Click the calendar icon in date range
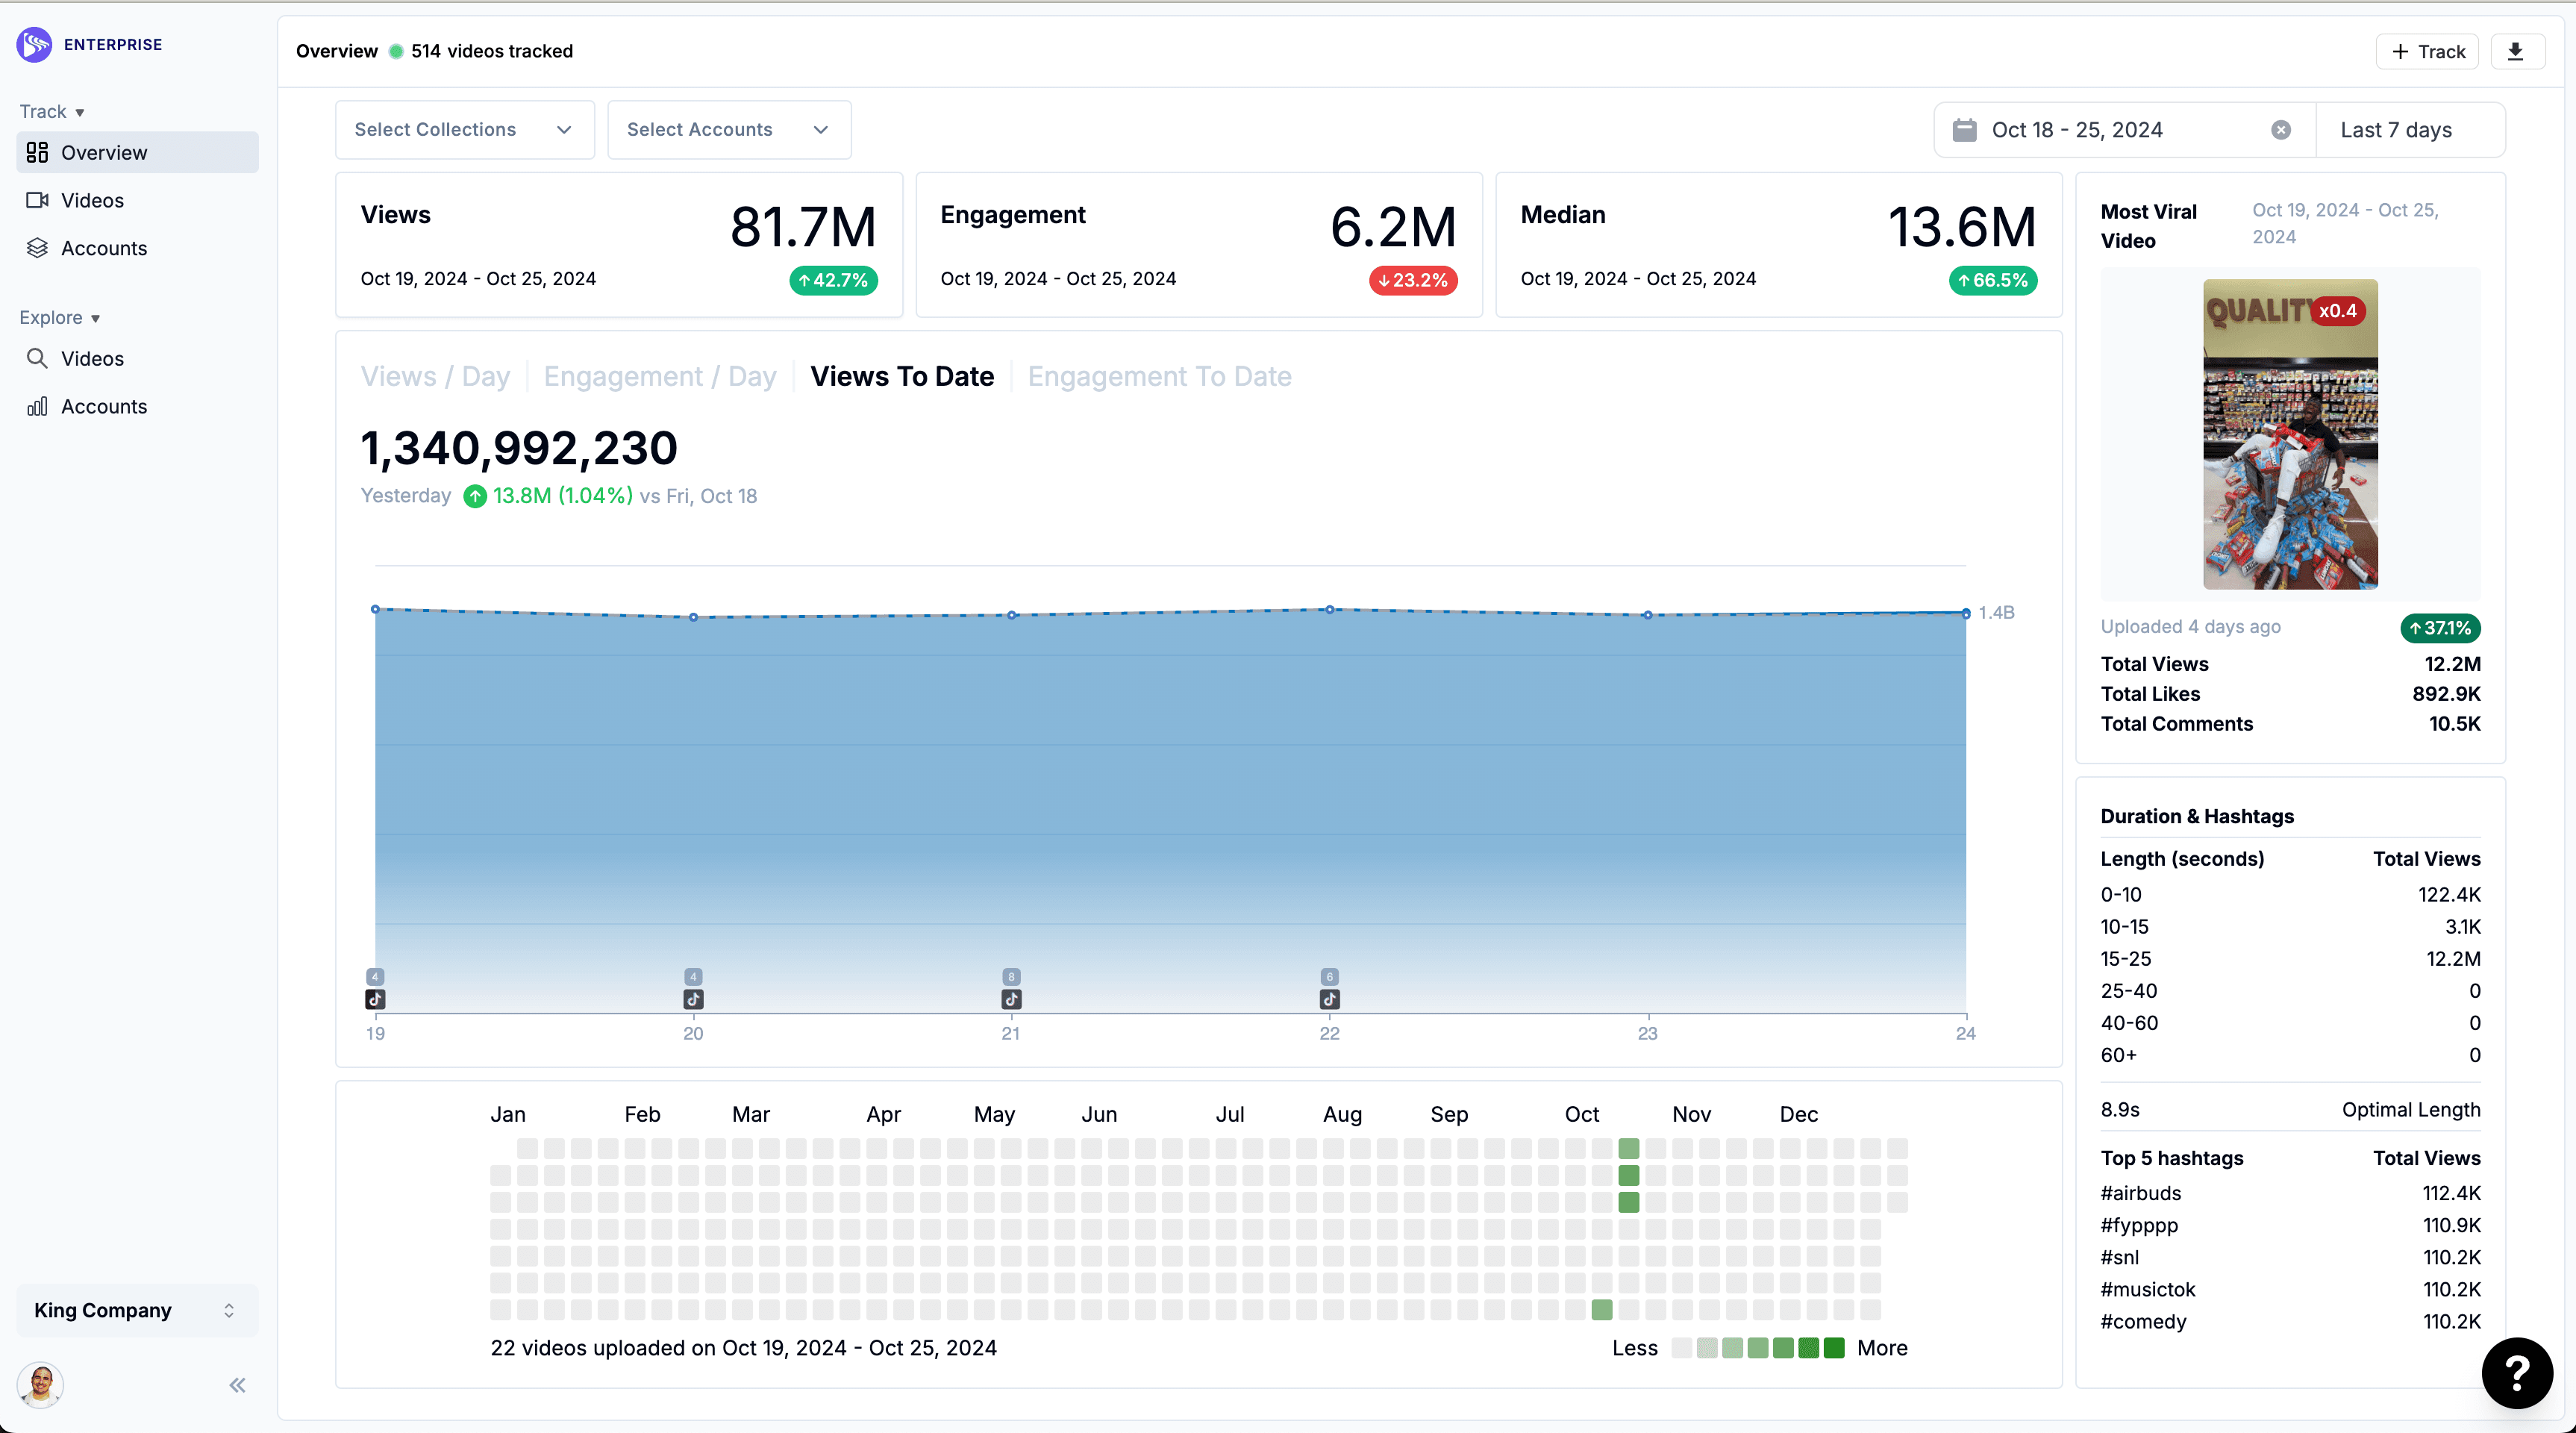This screenshot has height=1433, width=2576. tap(1964, 130)
